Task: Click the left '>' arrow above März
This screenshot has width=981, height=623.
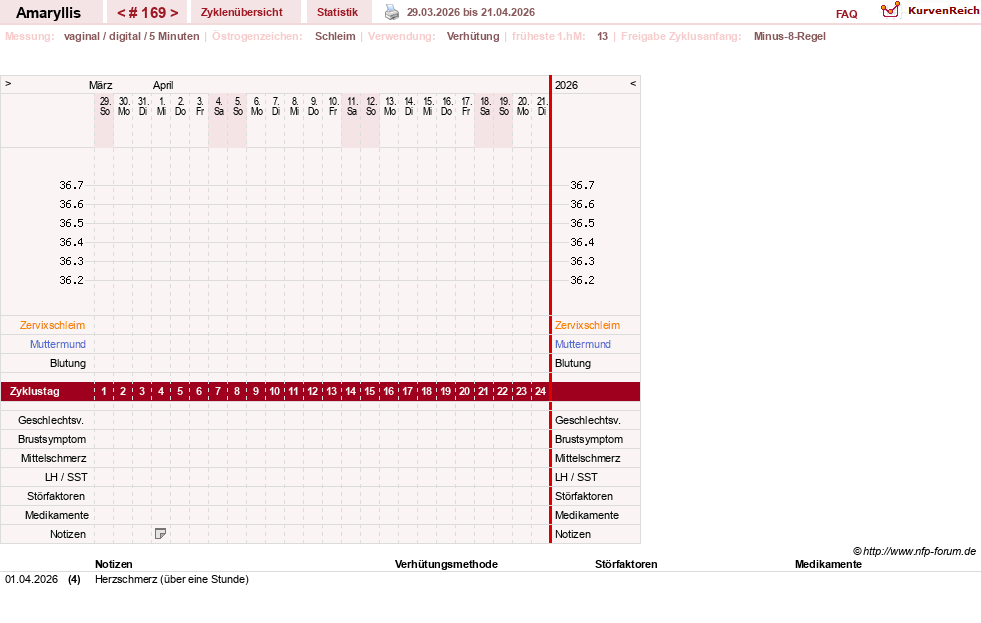Action: click(x=8, y=83)
